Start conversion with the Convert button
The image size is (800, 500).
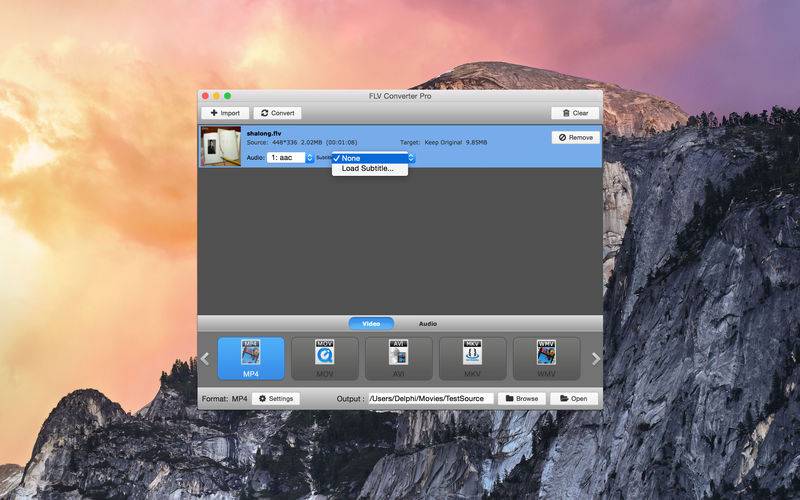tap(278, 113)
